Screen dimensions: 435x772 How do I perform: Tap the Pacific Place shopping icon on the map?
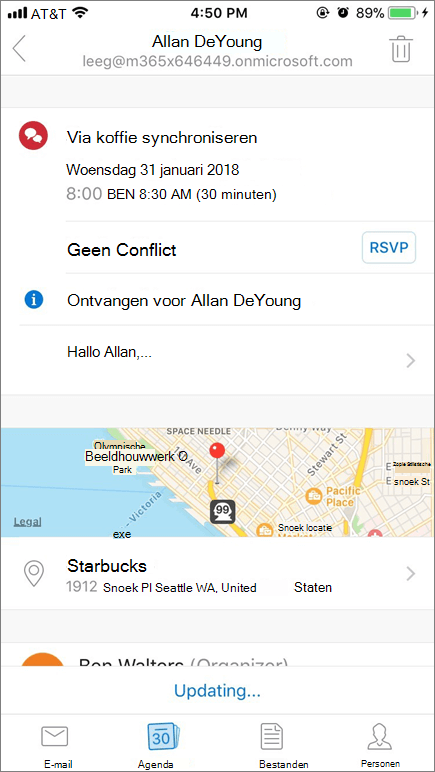pos(314,495)
